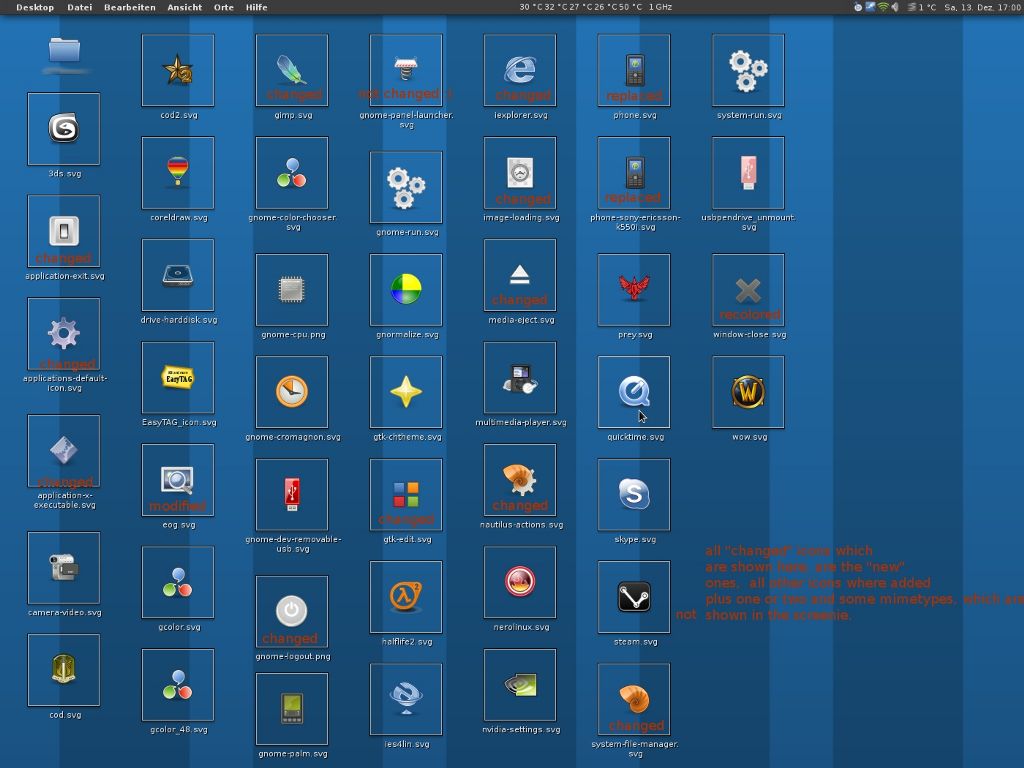Select the gnome-run.svg gears icon
The height and width of the screenshot is (768, 1024).
[406, 187]
